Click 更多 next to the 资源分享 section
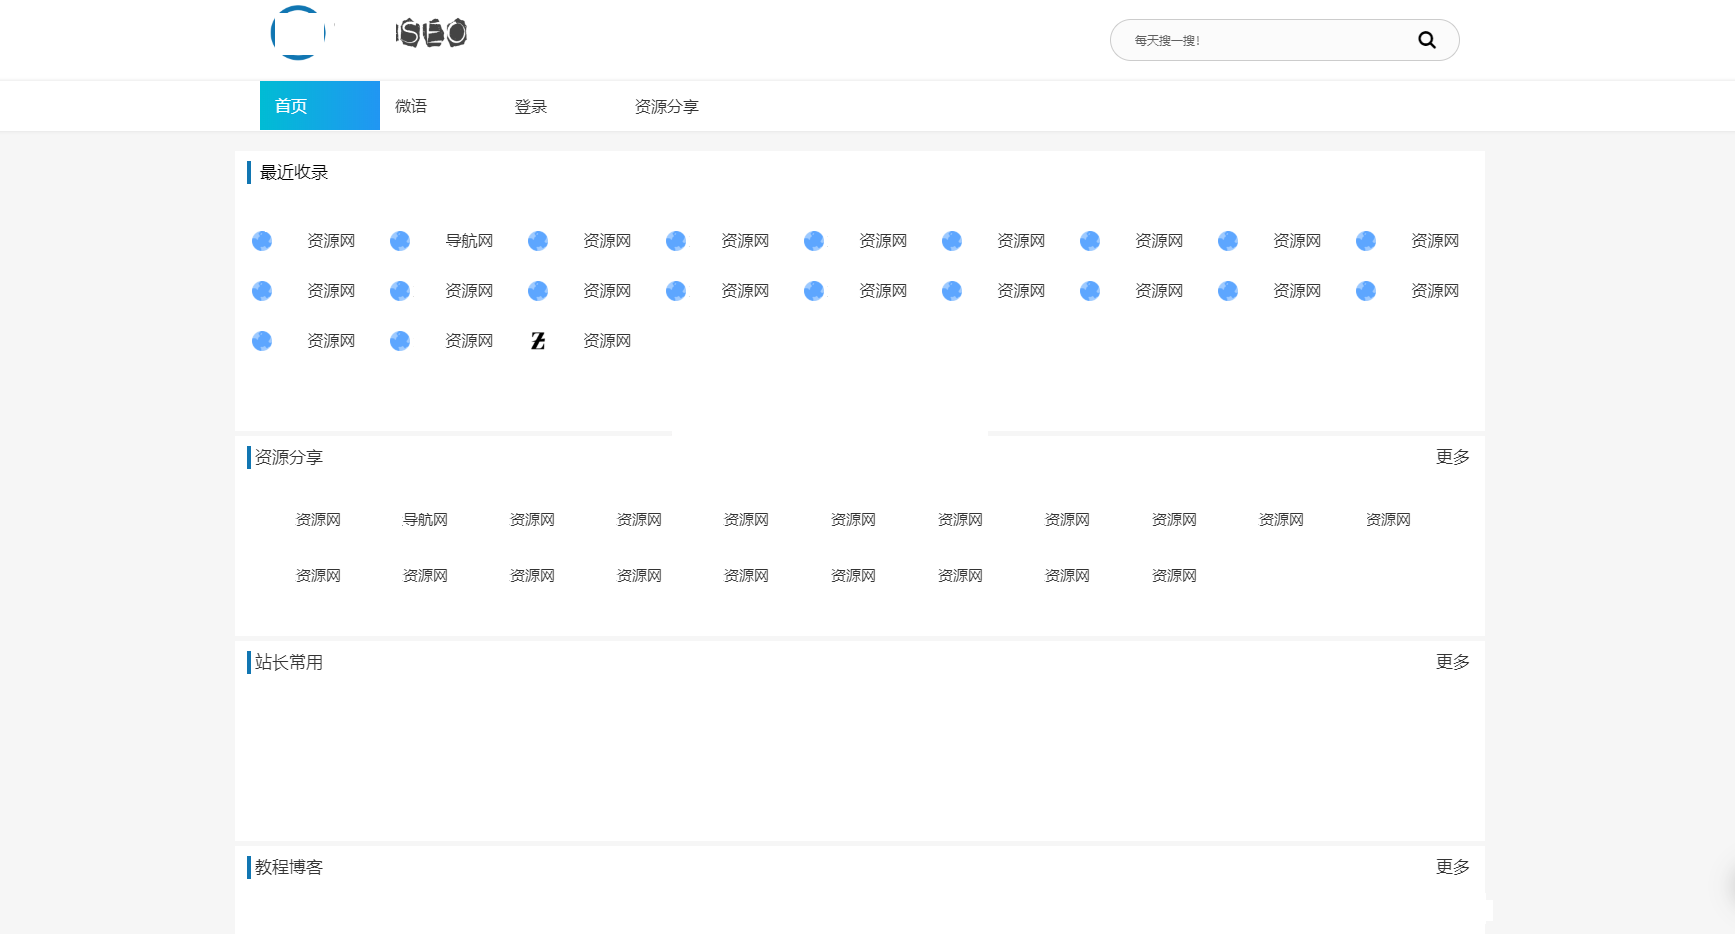The height and width of the screenshot is (934, 1735). pyautogui.click(x=1452, y=457)
